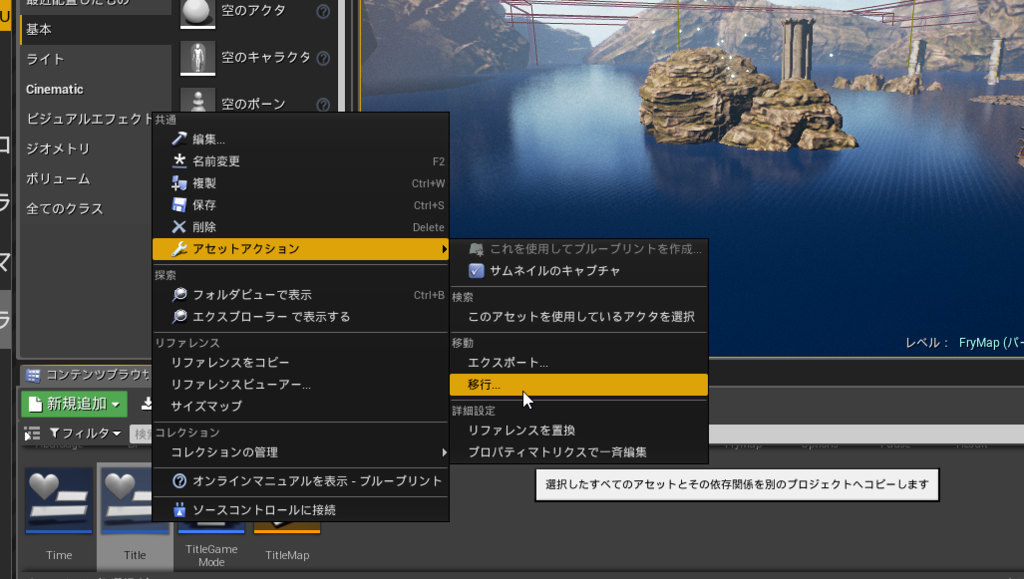The width and height of the screenshot is (1024, 579).
Task: Click the Empty Pawn (空のボーン) icon
Action: coord(197,103)
